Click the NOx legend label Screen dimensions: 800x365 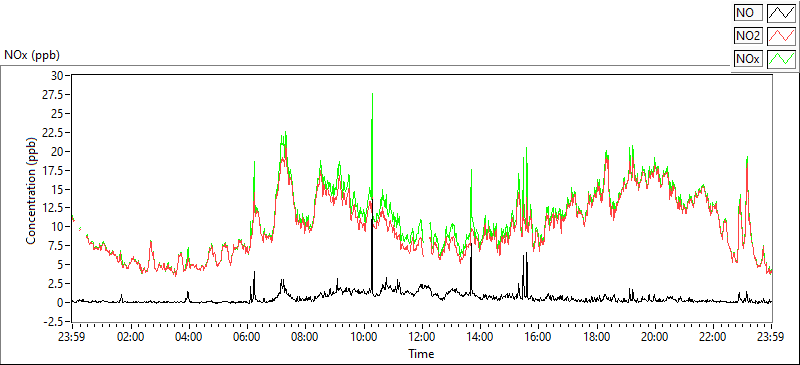coord(748,59)
